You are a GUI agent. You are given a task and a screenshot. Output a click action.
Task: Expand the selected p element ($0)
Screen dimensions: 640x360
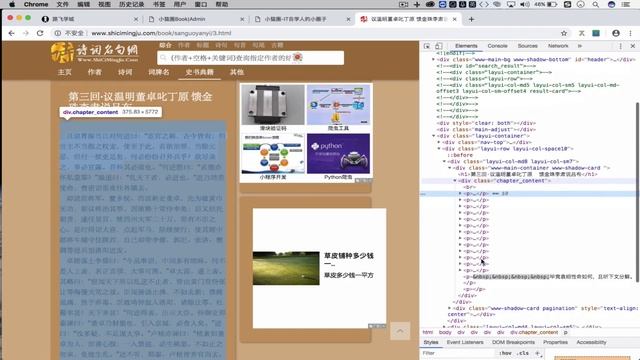460,193
